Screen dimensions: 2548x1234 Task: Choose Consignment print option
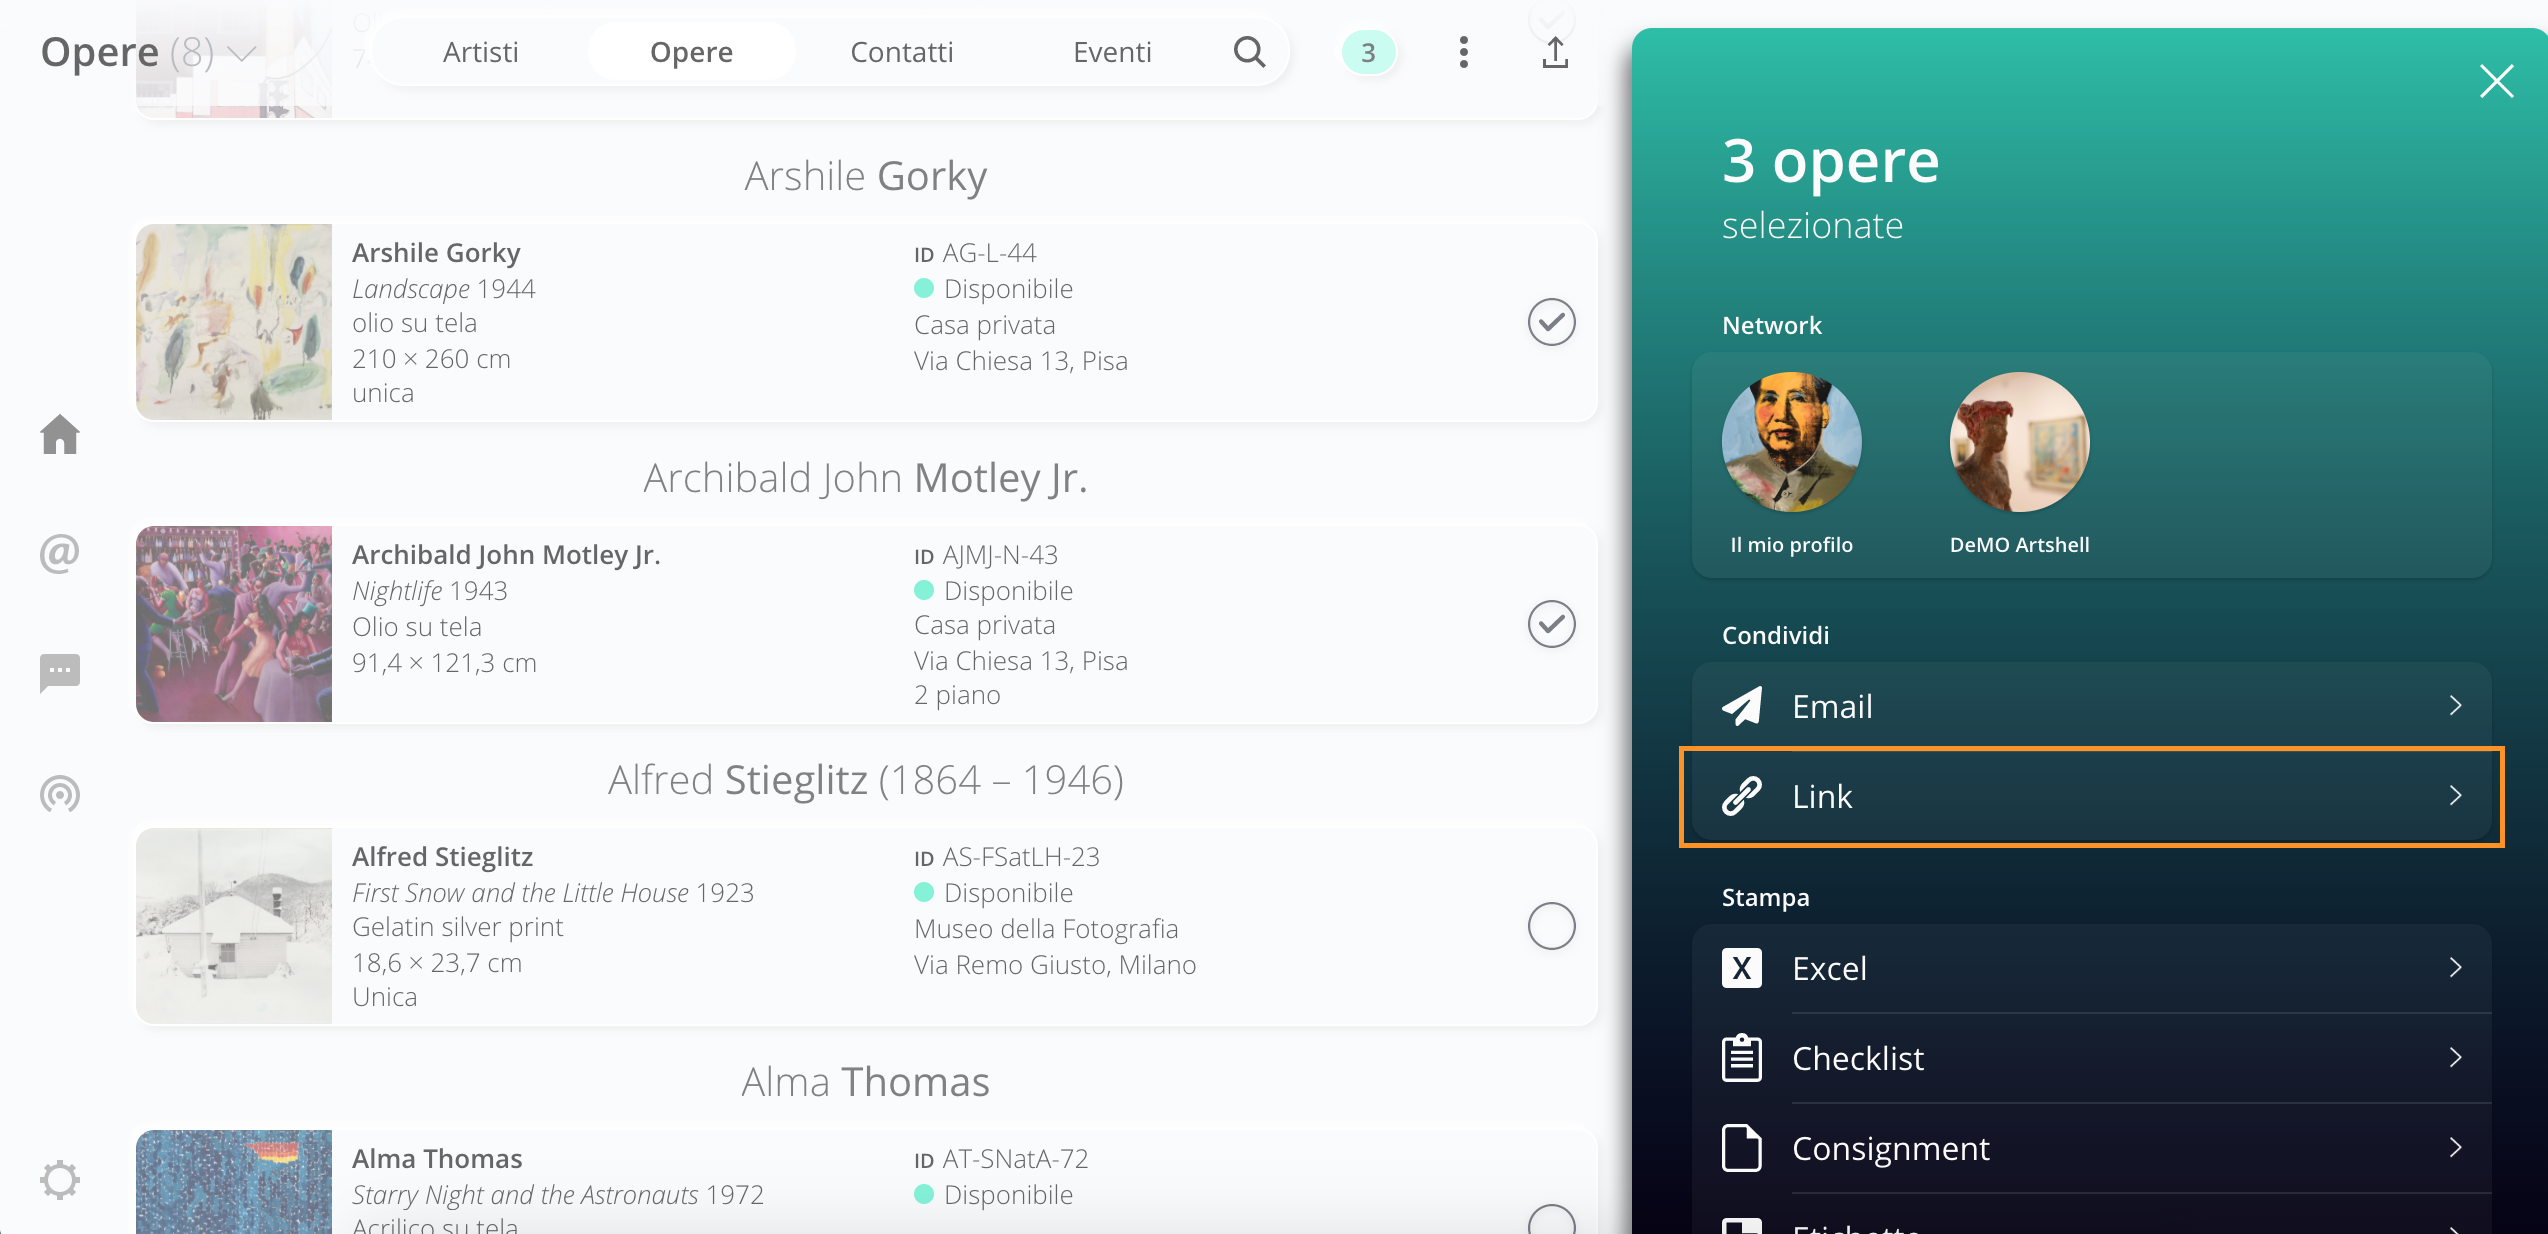pos(2092,1148)
